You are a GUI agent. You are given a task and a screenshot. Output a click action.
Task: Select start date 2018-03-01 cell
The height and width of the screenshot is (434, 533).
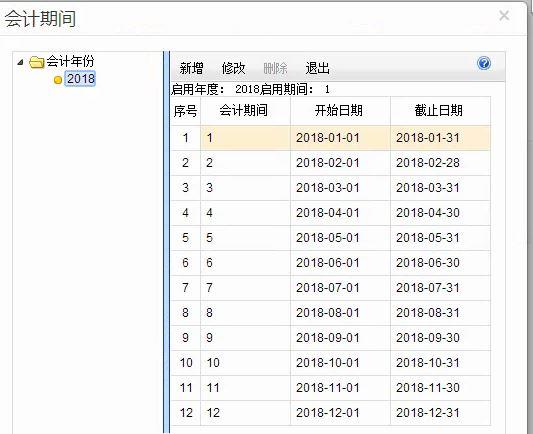pyautogui.click(x=340, y=188)
